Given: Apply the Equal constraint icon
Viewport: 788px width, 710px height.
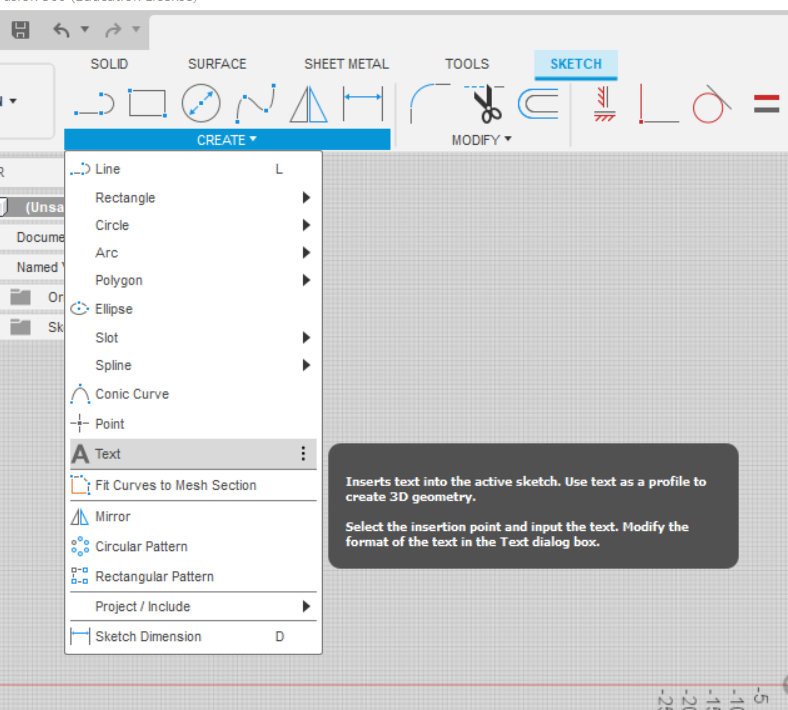Looking at the screenshot, I should [766, 104].
